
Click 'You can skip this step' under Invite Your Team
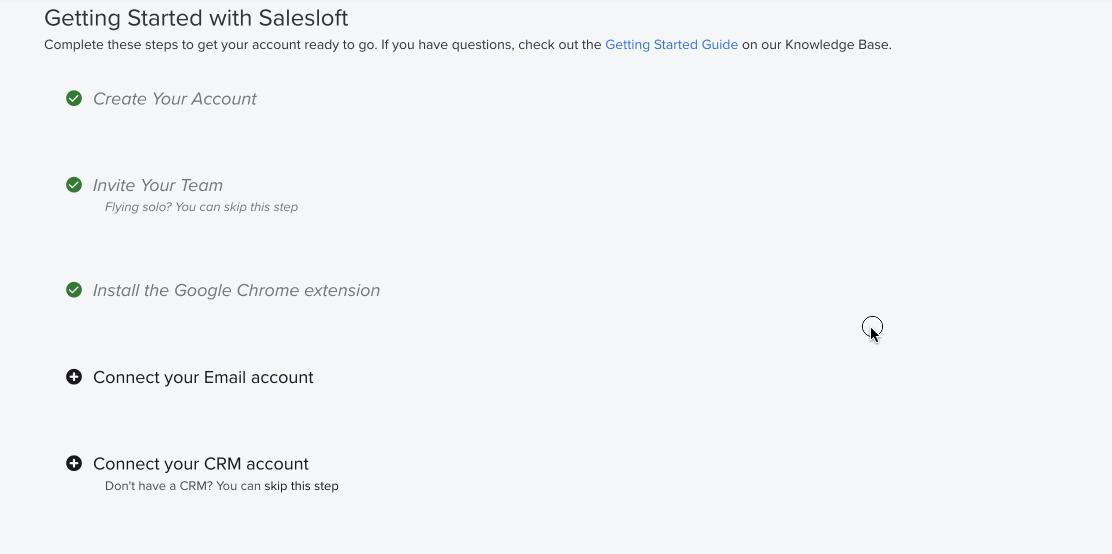point(237,207)
